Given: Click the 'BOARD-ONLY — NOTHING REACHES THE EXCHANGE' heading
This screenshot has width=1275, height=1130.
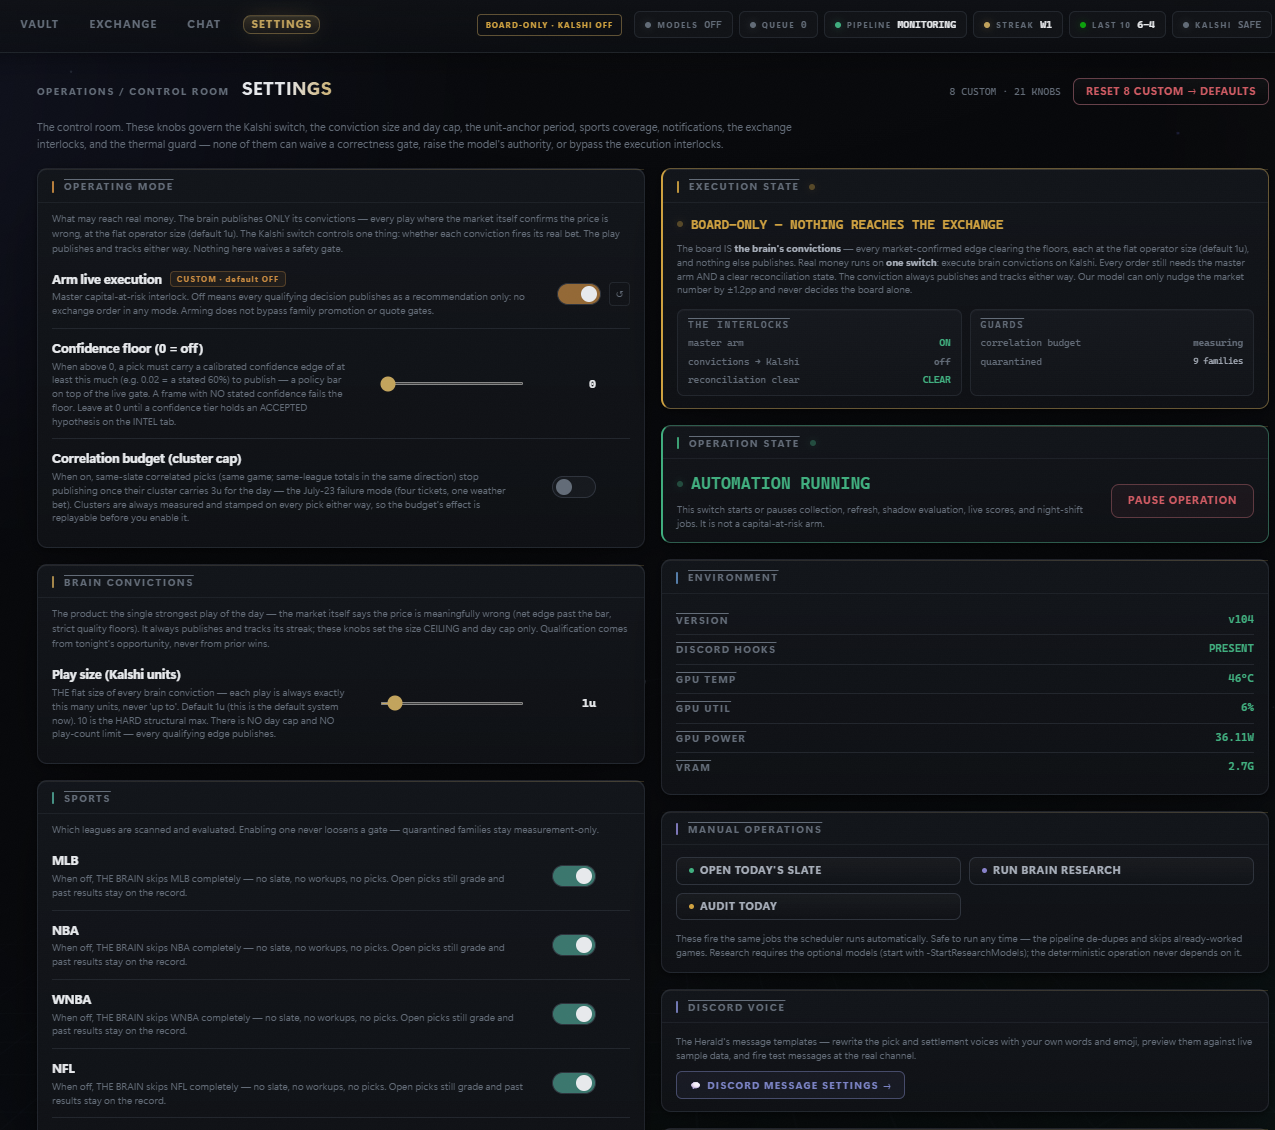Looking at the screenshot, I should pyautogui.click(x=847, y=225).
